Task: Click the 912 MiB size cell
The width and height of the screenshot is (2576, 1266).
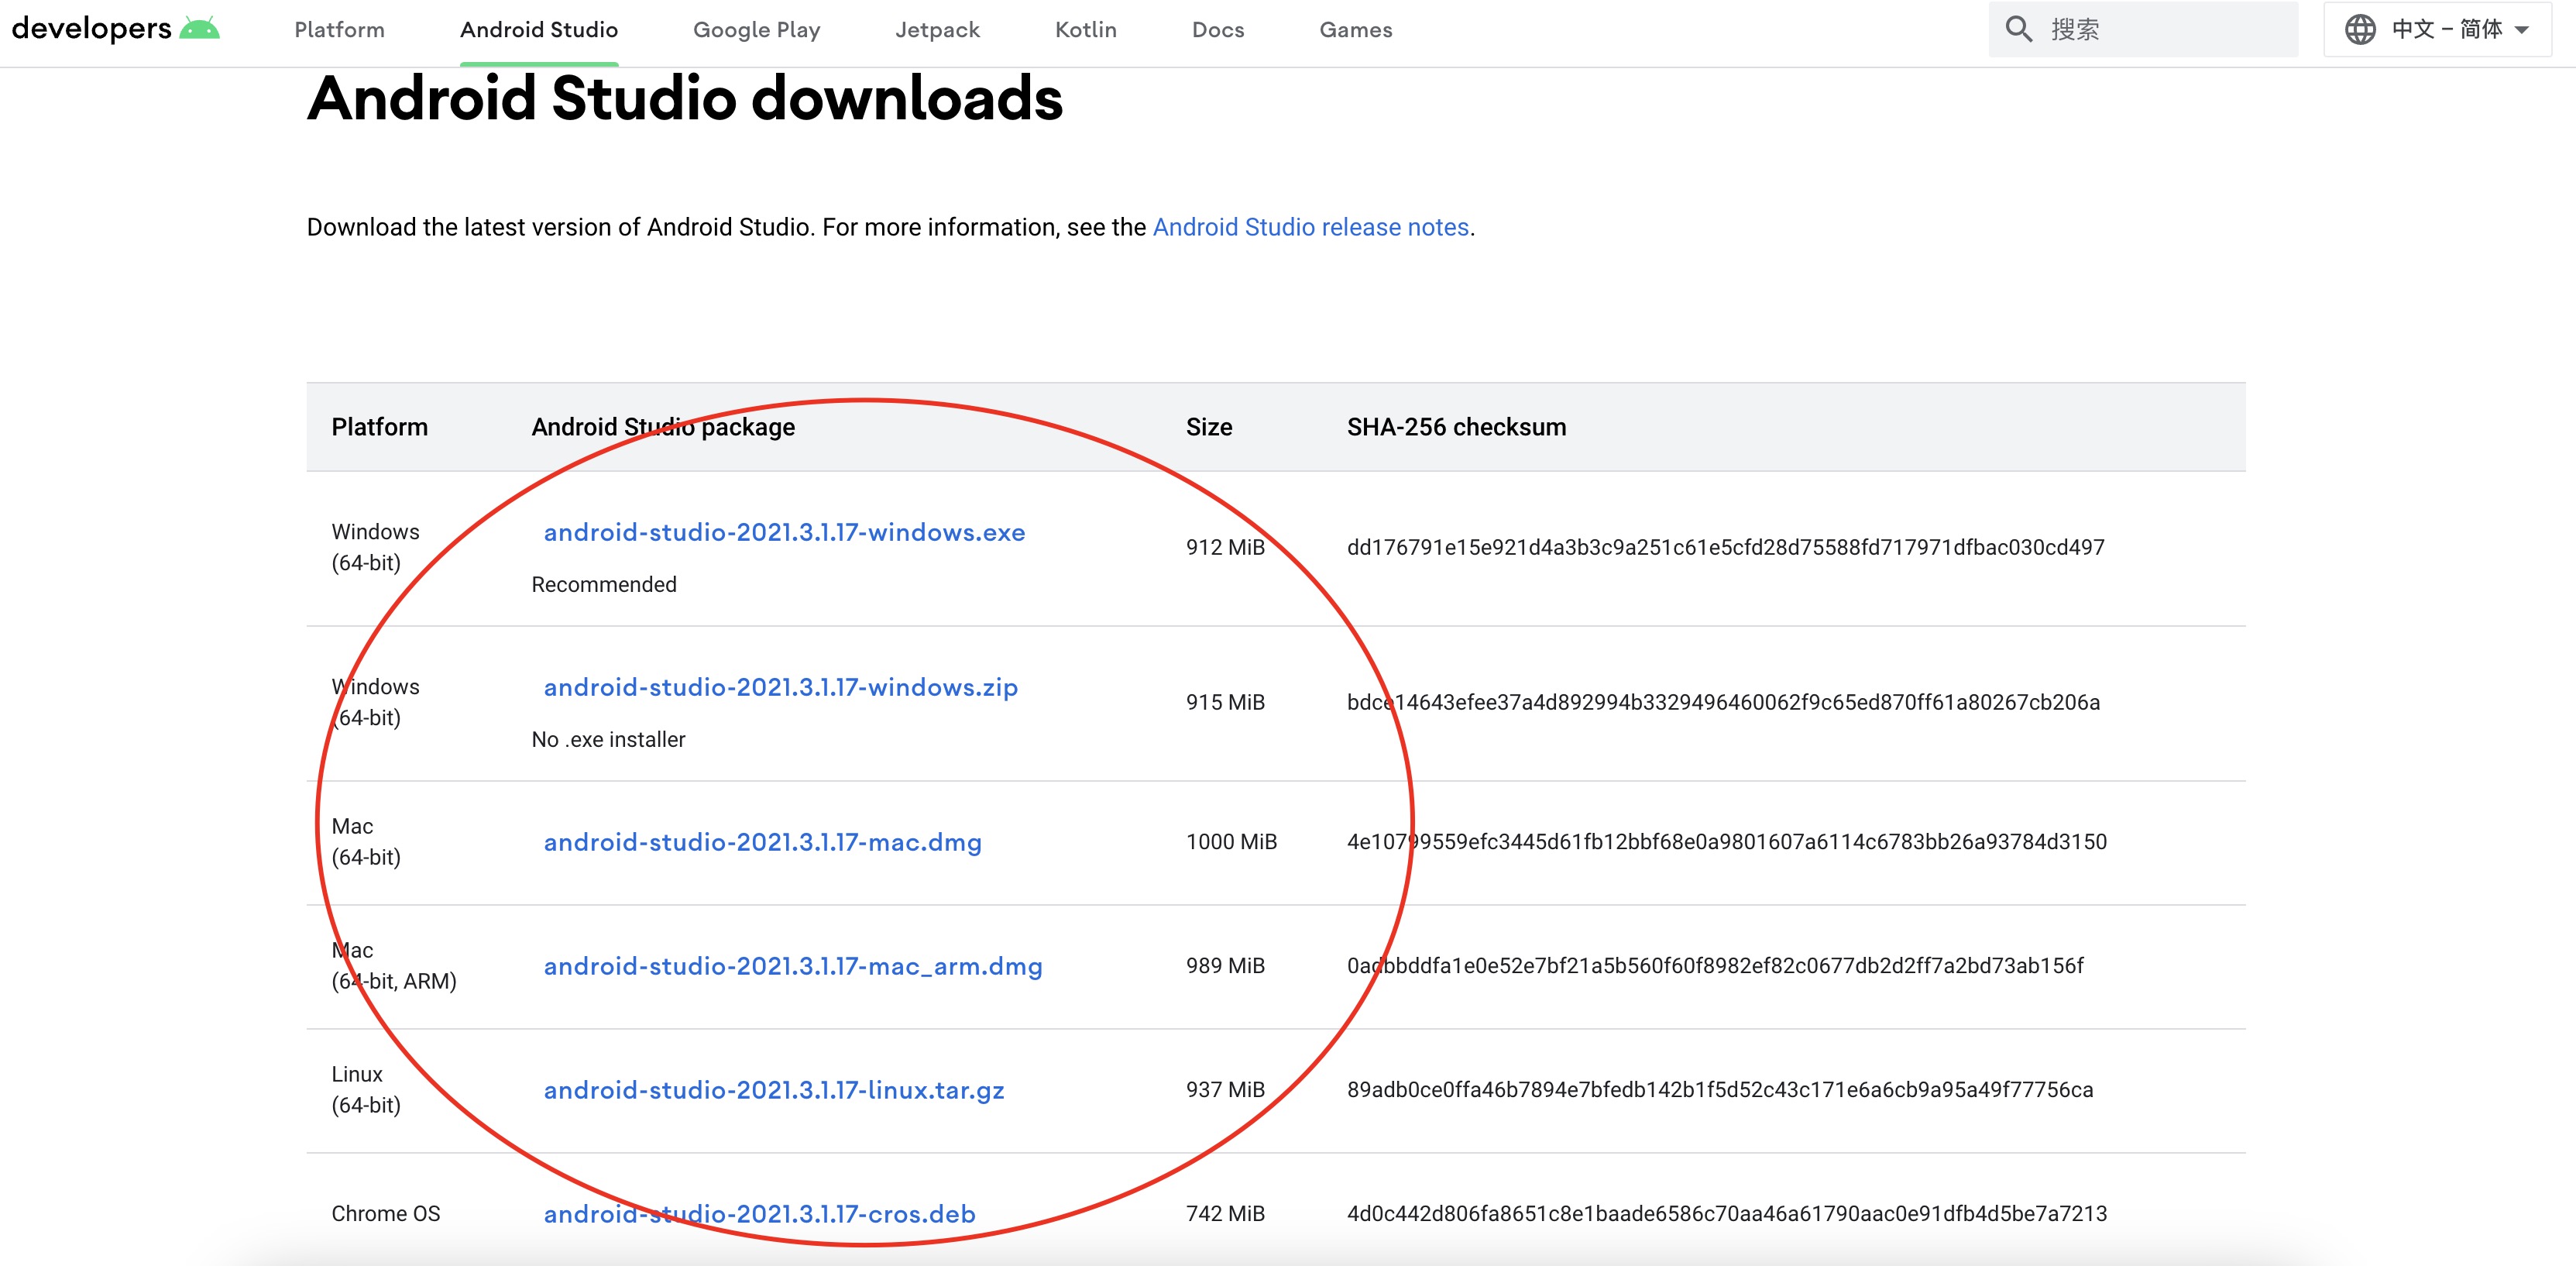Action: 1225,547
